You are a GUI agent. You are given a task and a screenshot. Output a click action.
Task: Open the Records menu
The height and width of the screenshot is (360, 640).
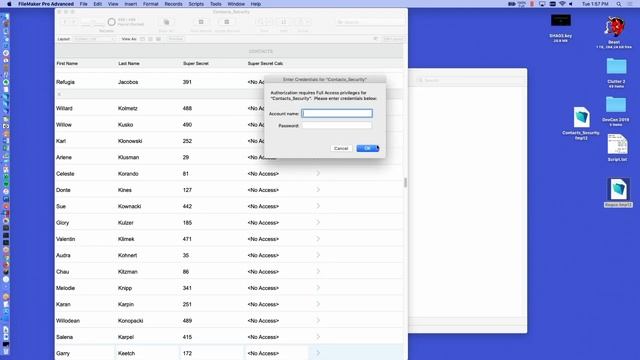173,4
